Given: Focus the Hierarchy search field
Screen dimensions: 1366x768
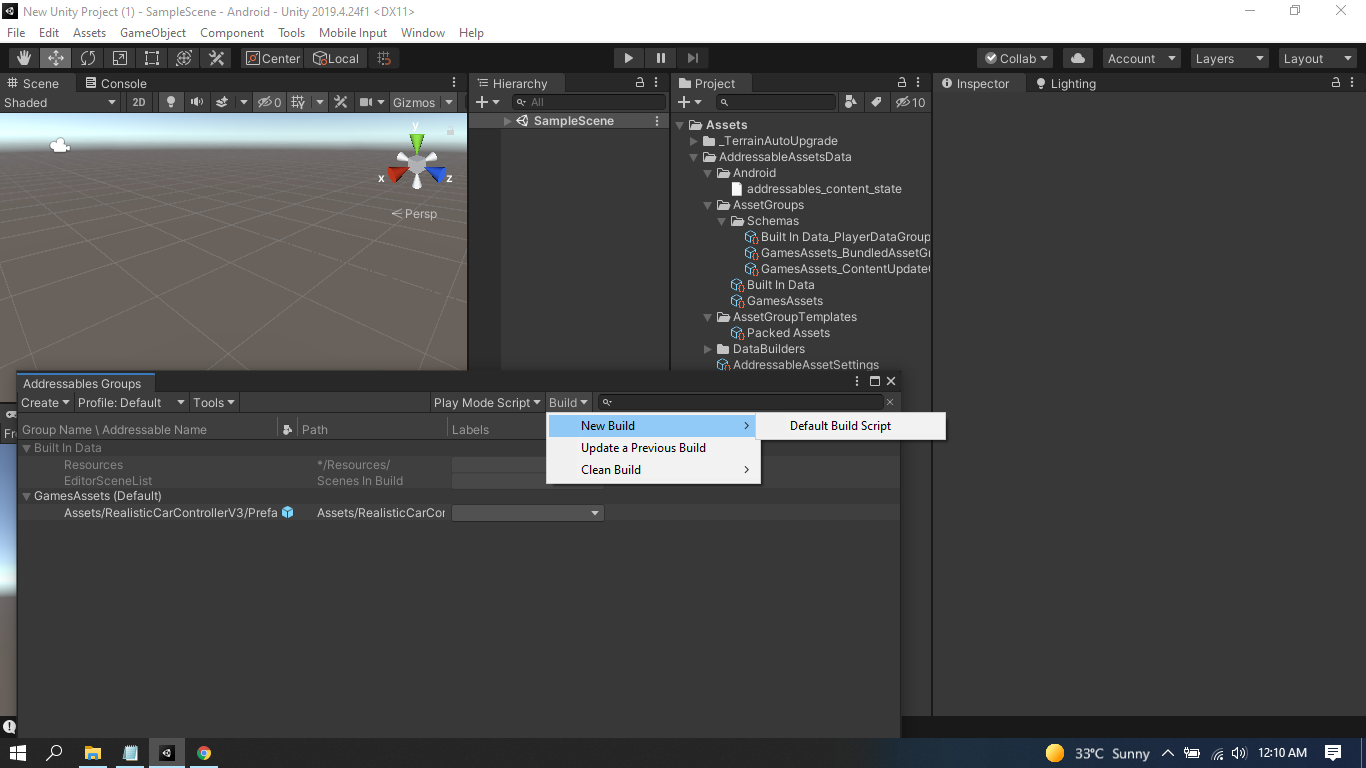Looking at the screenshot, I should (588, 102).
